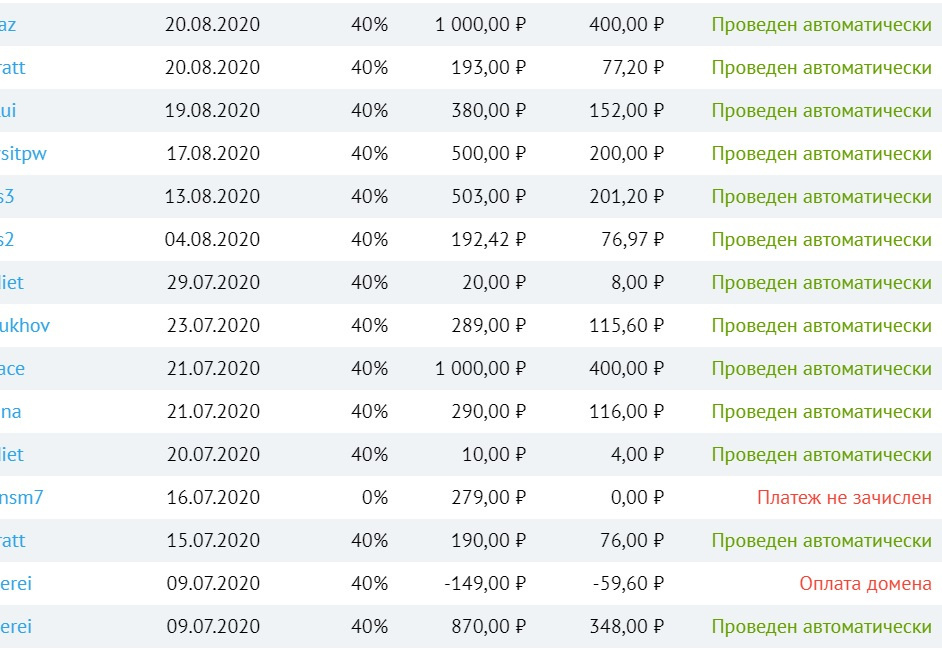The width and height of the screenshot is (942, 654).
Task: Click the "ratt" link dated 20.08.2020
Action: point(12,68)
